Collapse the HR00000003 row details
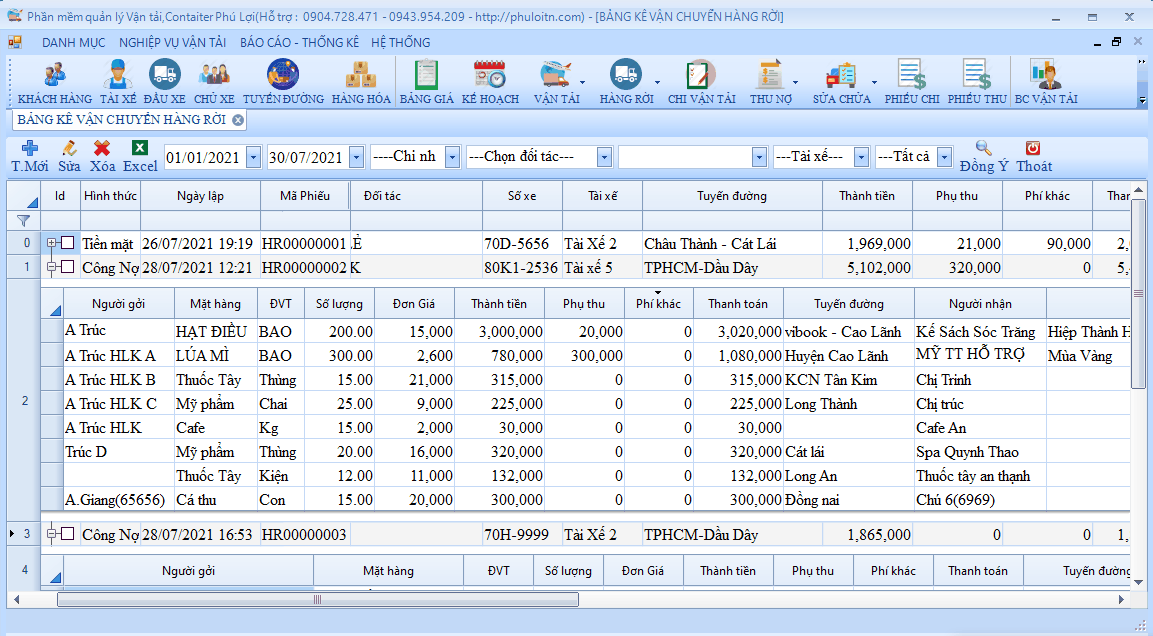 click(x=51, y=534)
